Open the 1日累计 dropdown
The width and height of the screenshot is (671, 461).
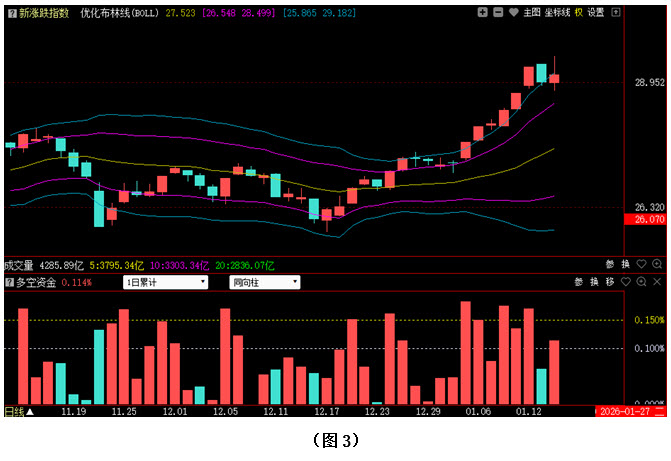165,283
